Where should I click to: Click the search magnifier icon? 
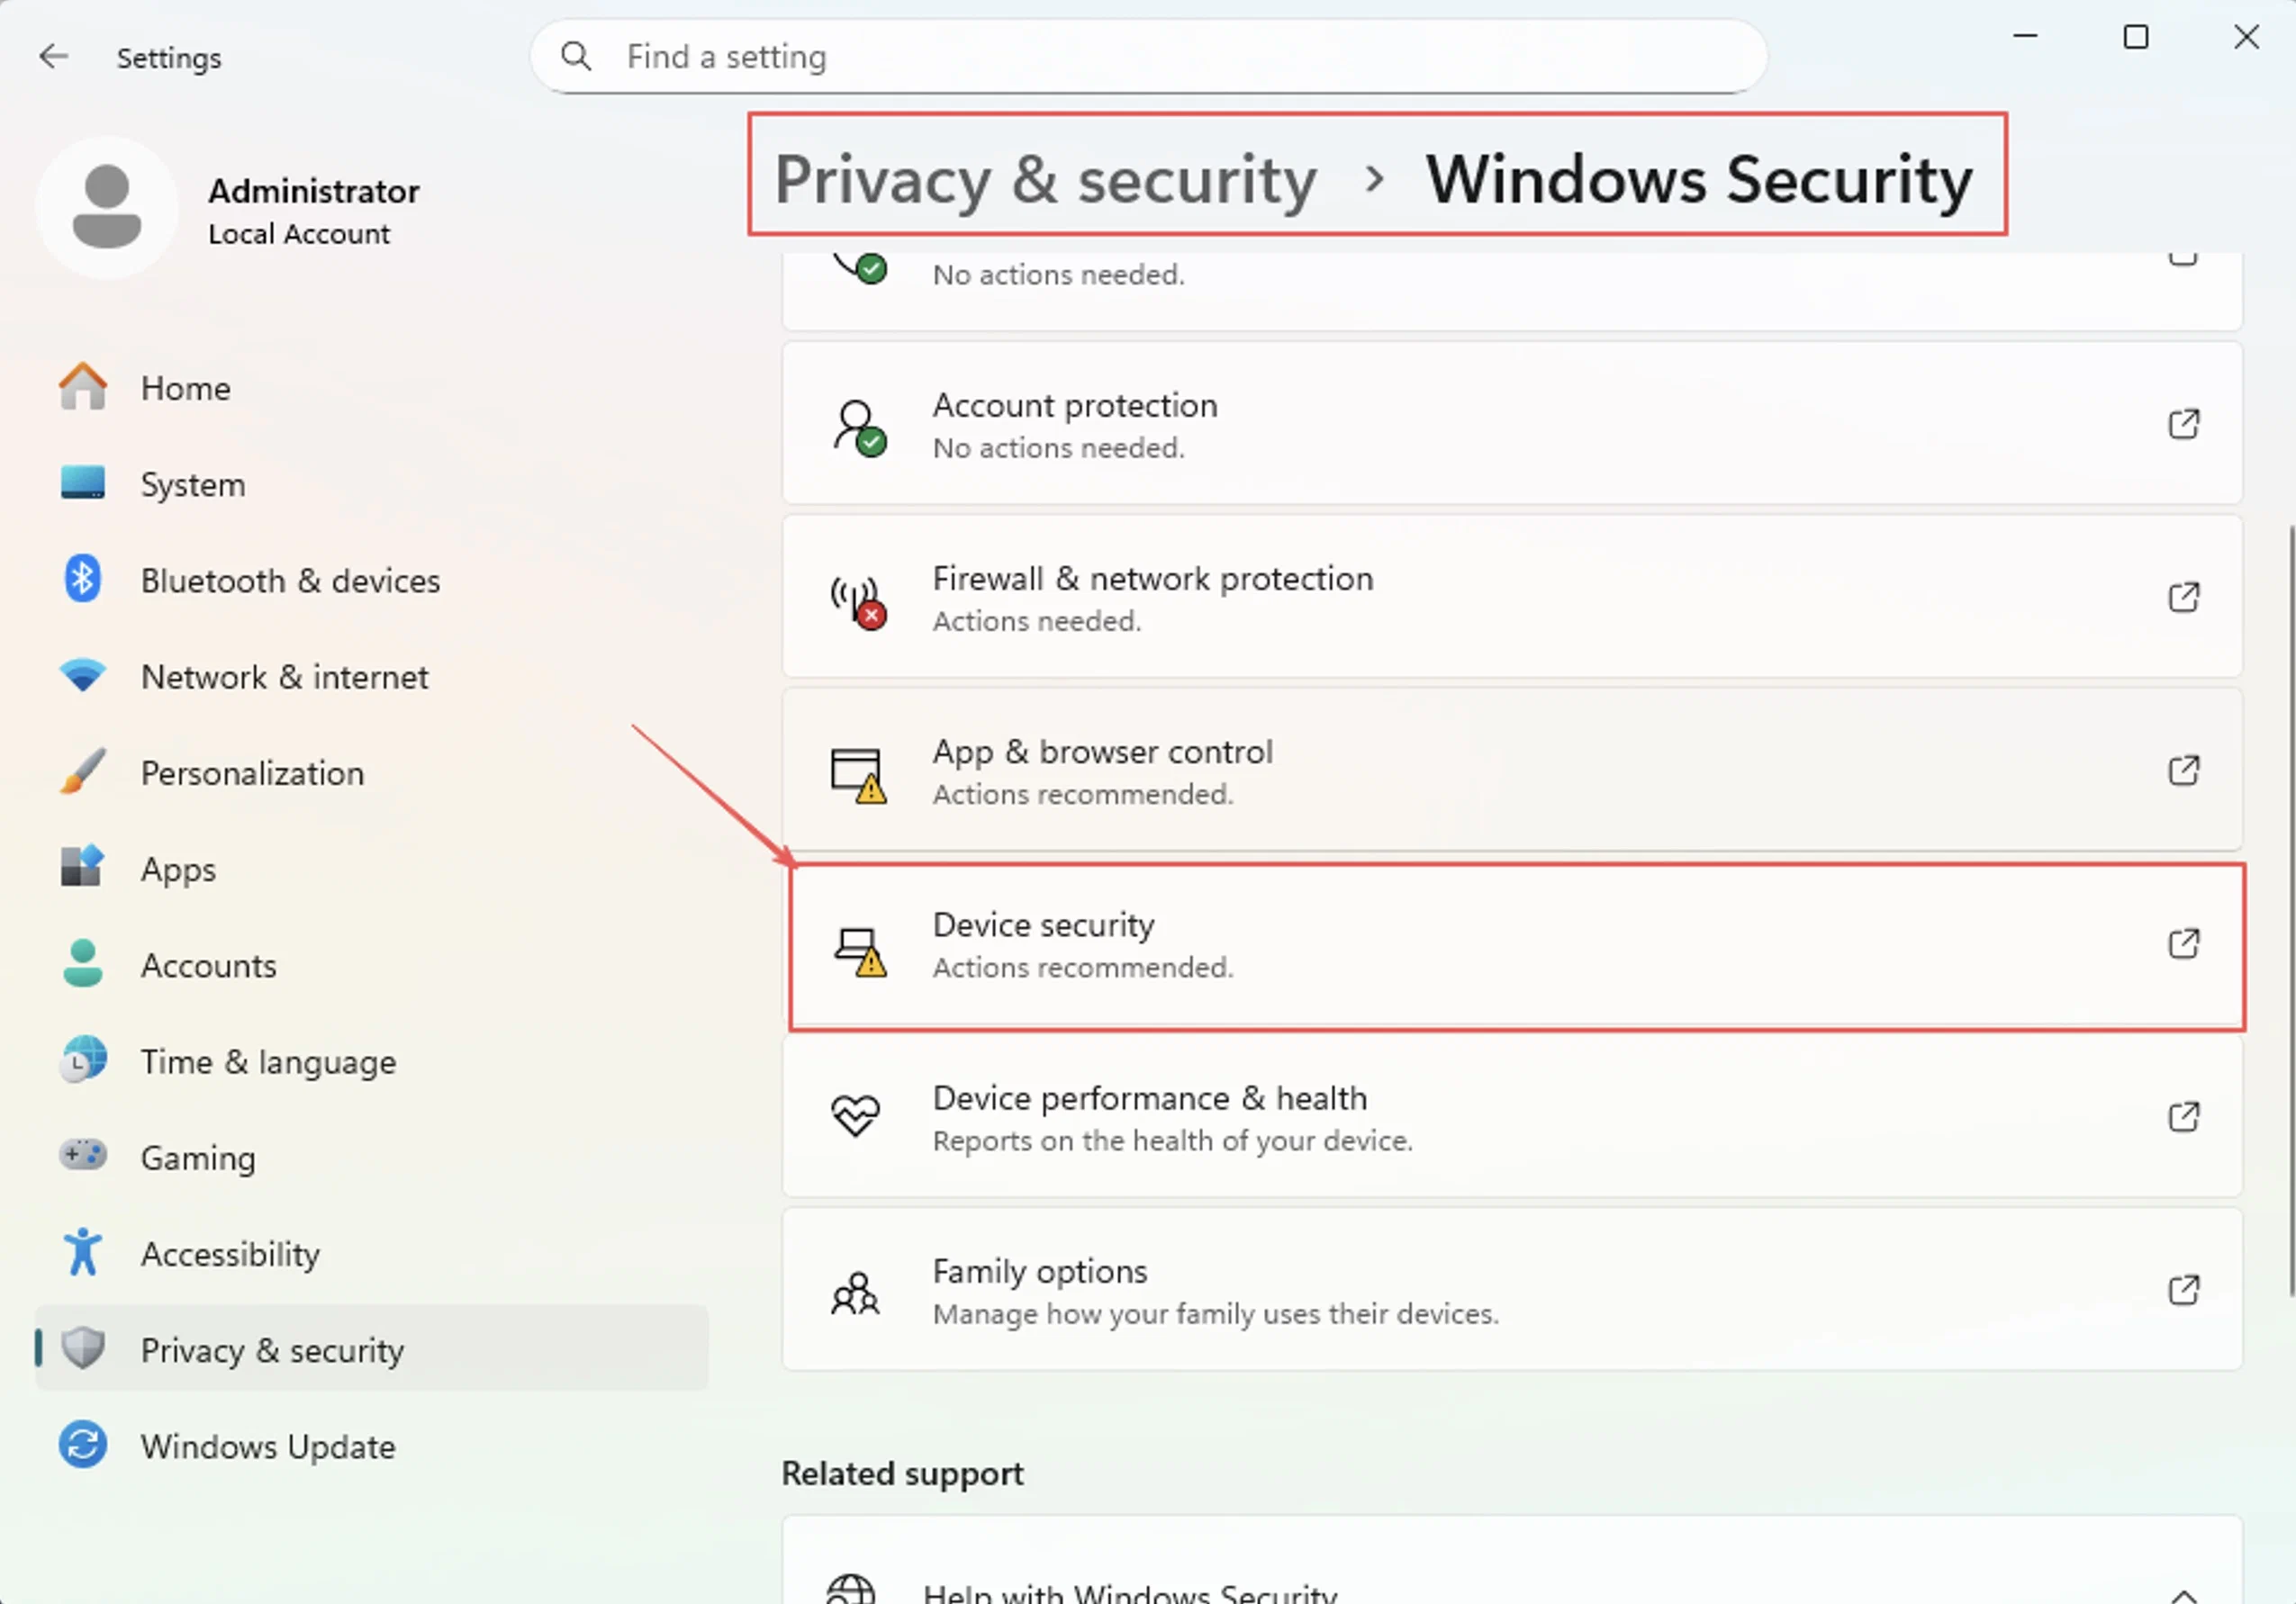tap(576, 56)
